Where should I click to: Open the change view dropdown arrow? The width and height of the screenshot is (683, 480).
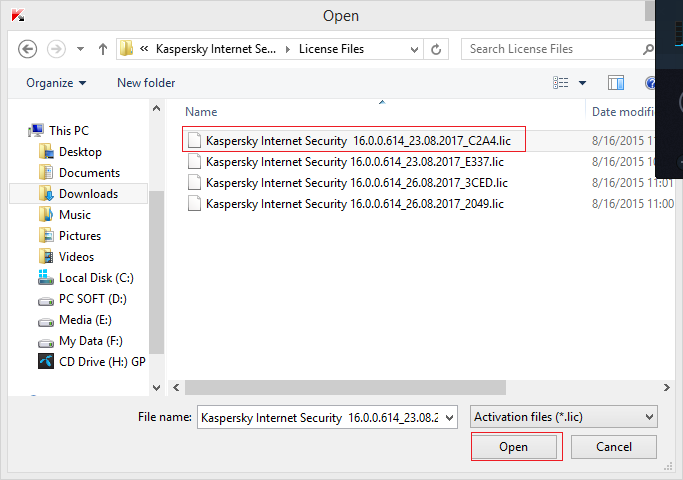click(x=583, y=83)
